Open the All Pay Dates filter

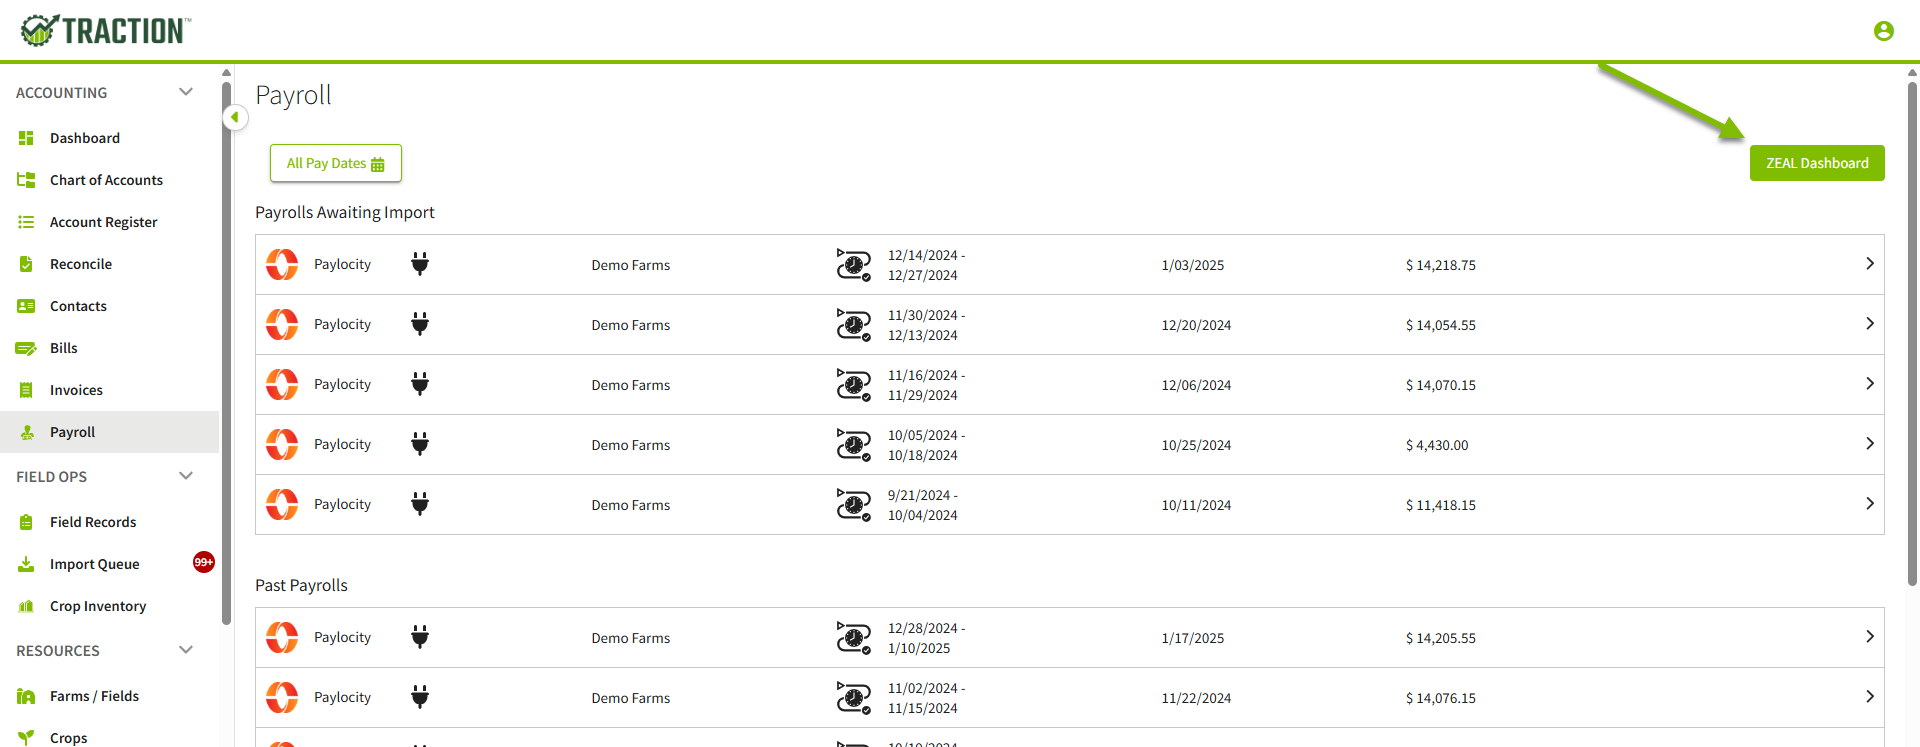(336, 163)
